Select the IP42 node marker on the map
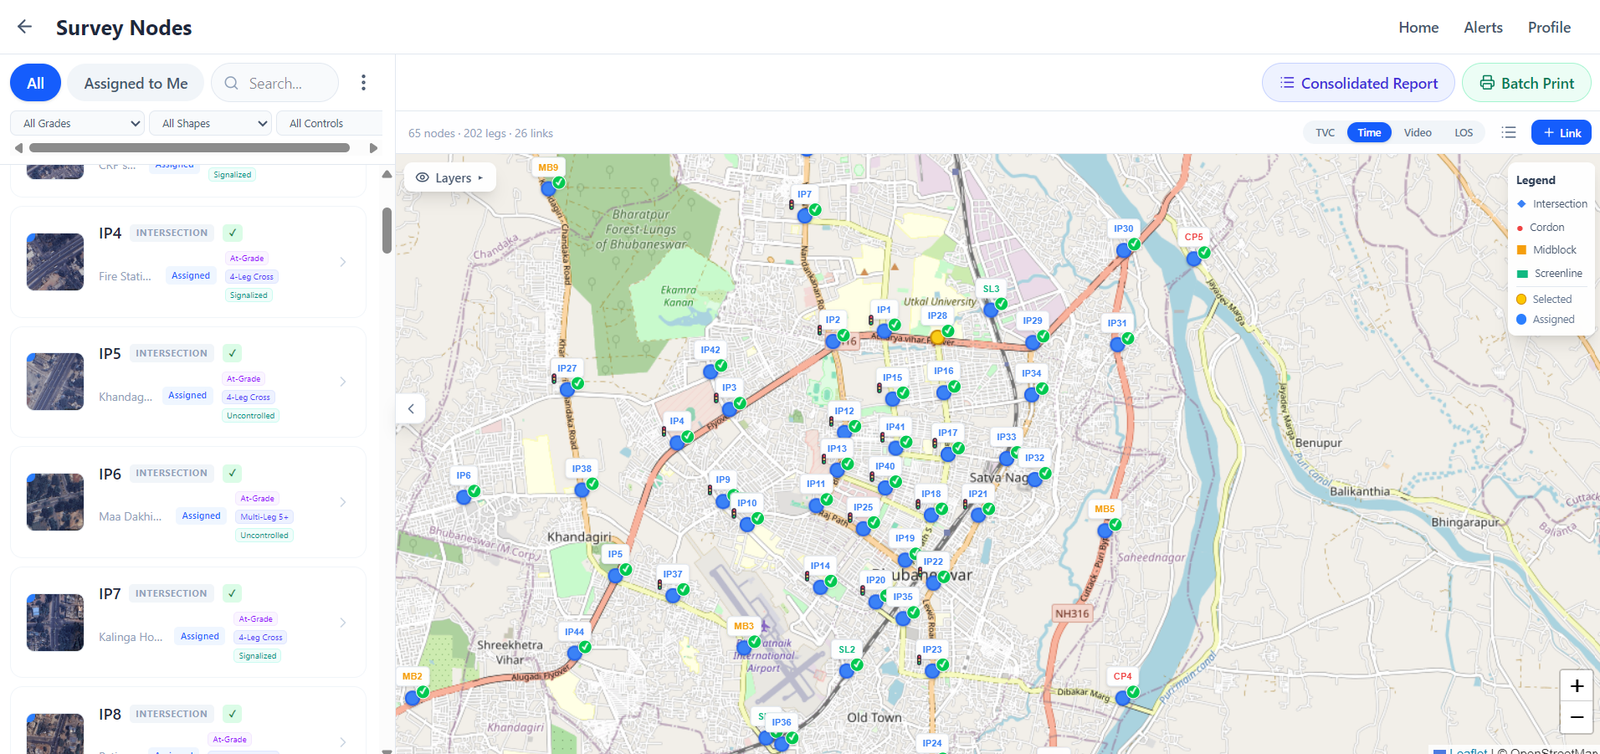 coord(710,371)
